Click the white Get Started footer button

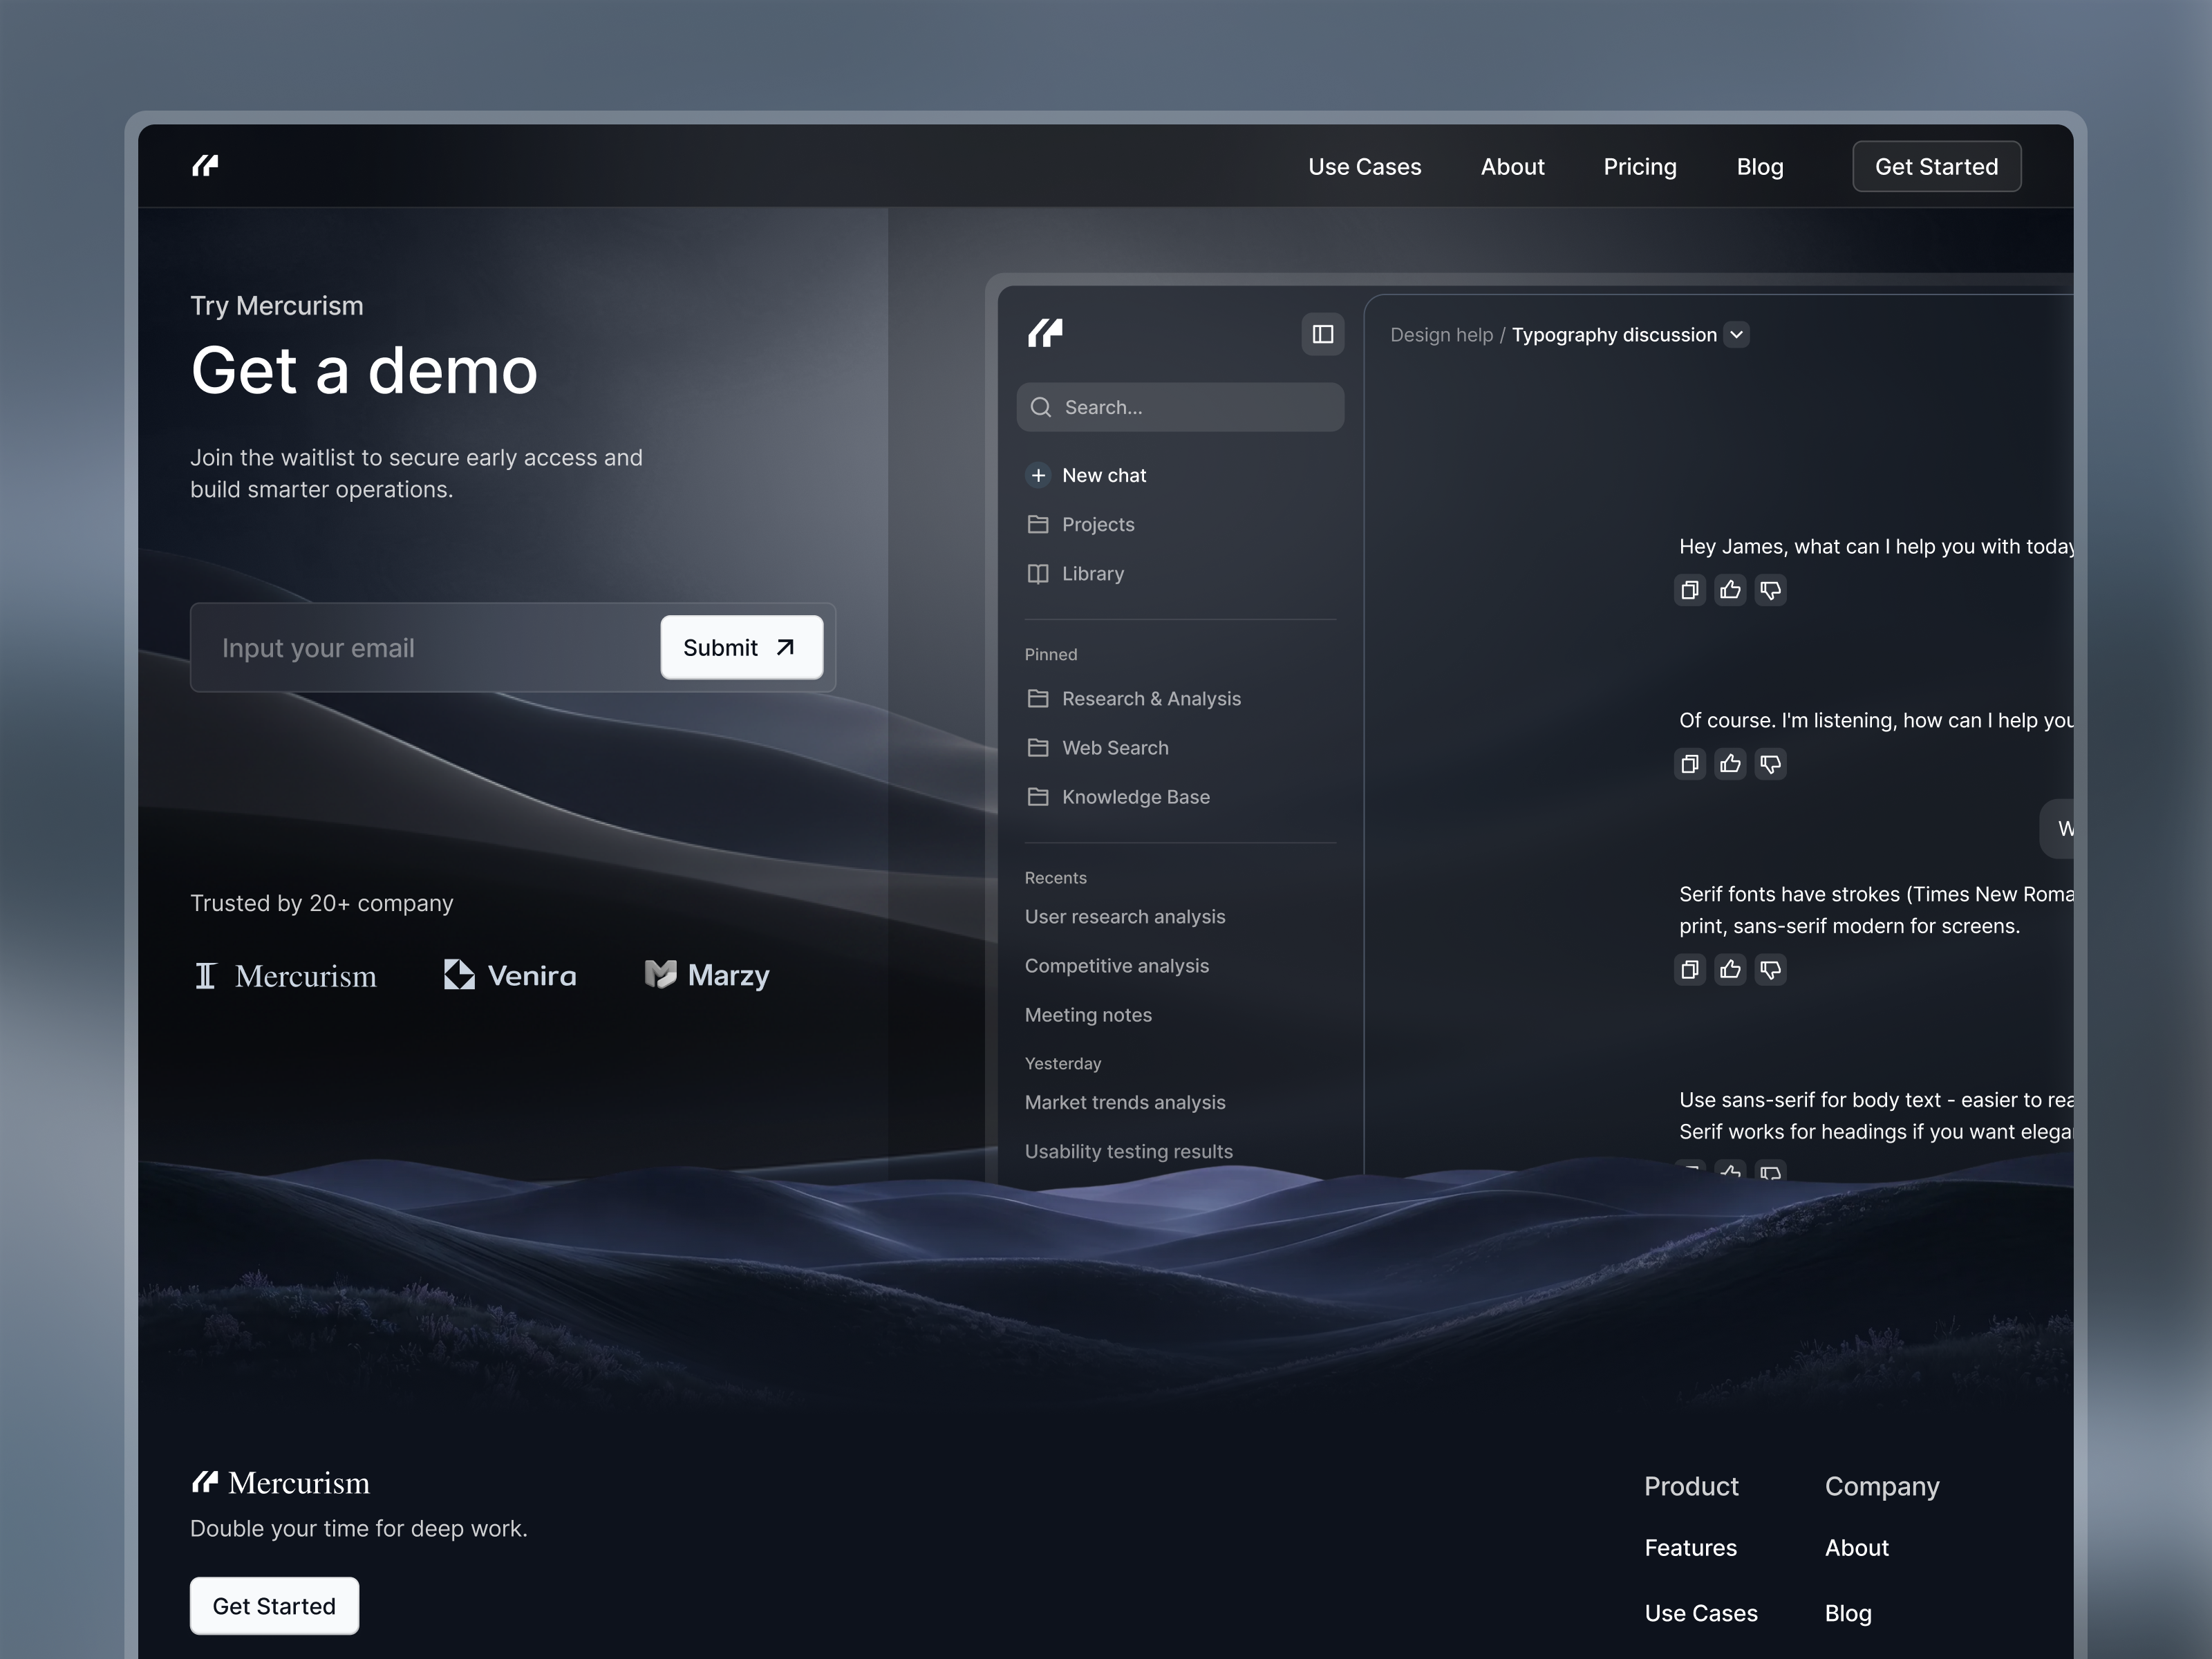(274, 1606)
